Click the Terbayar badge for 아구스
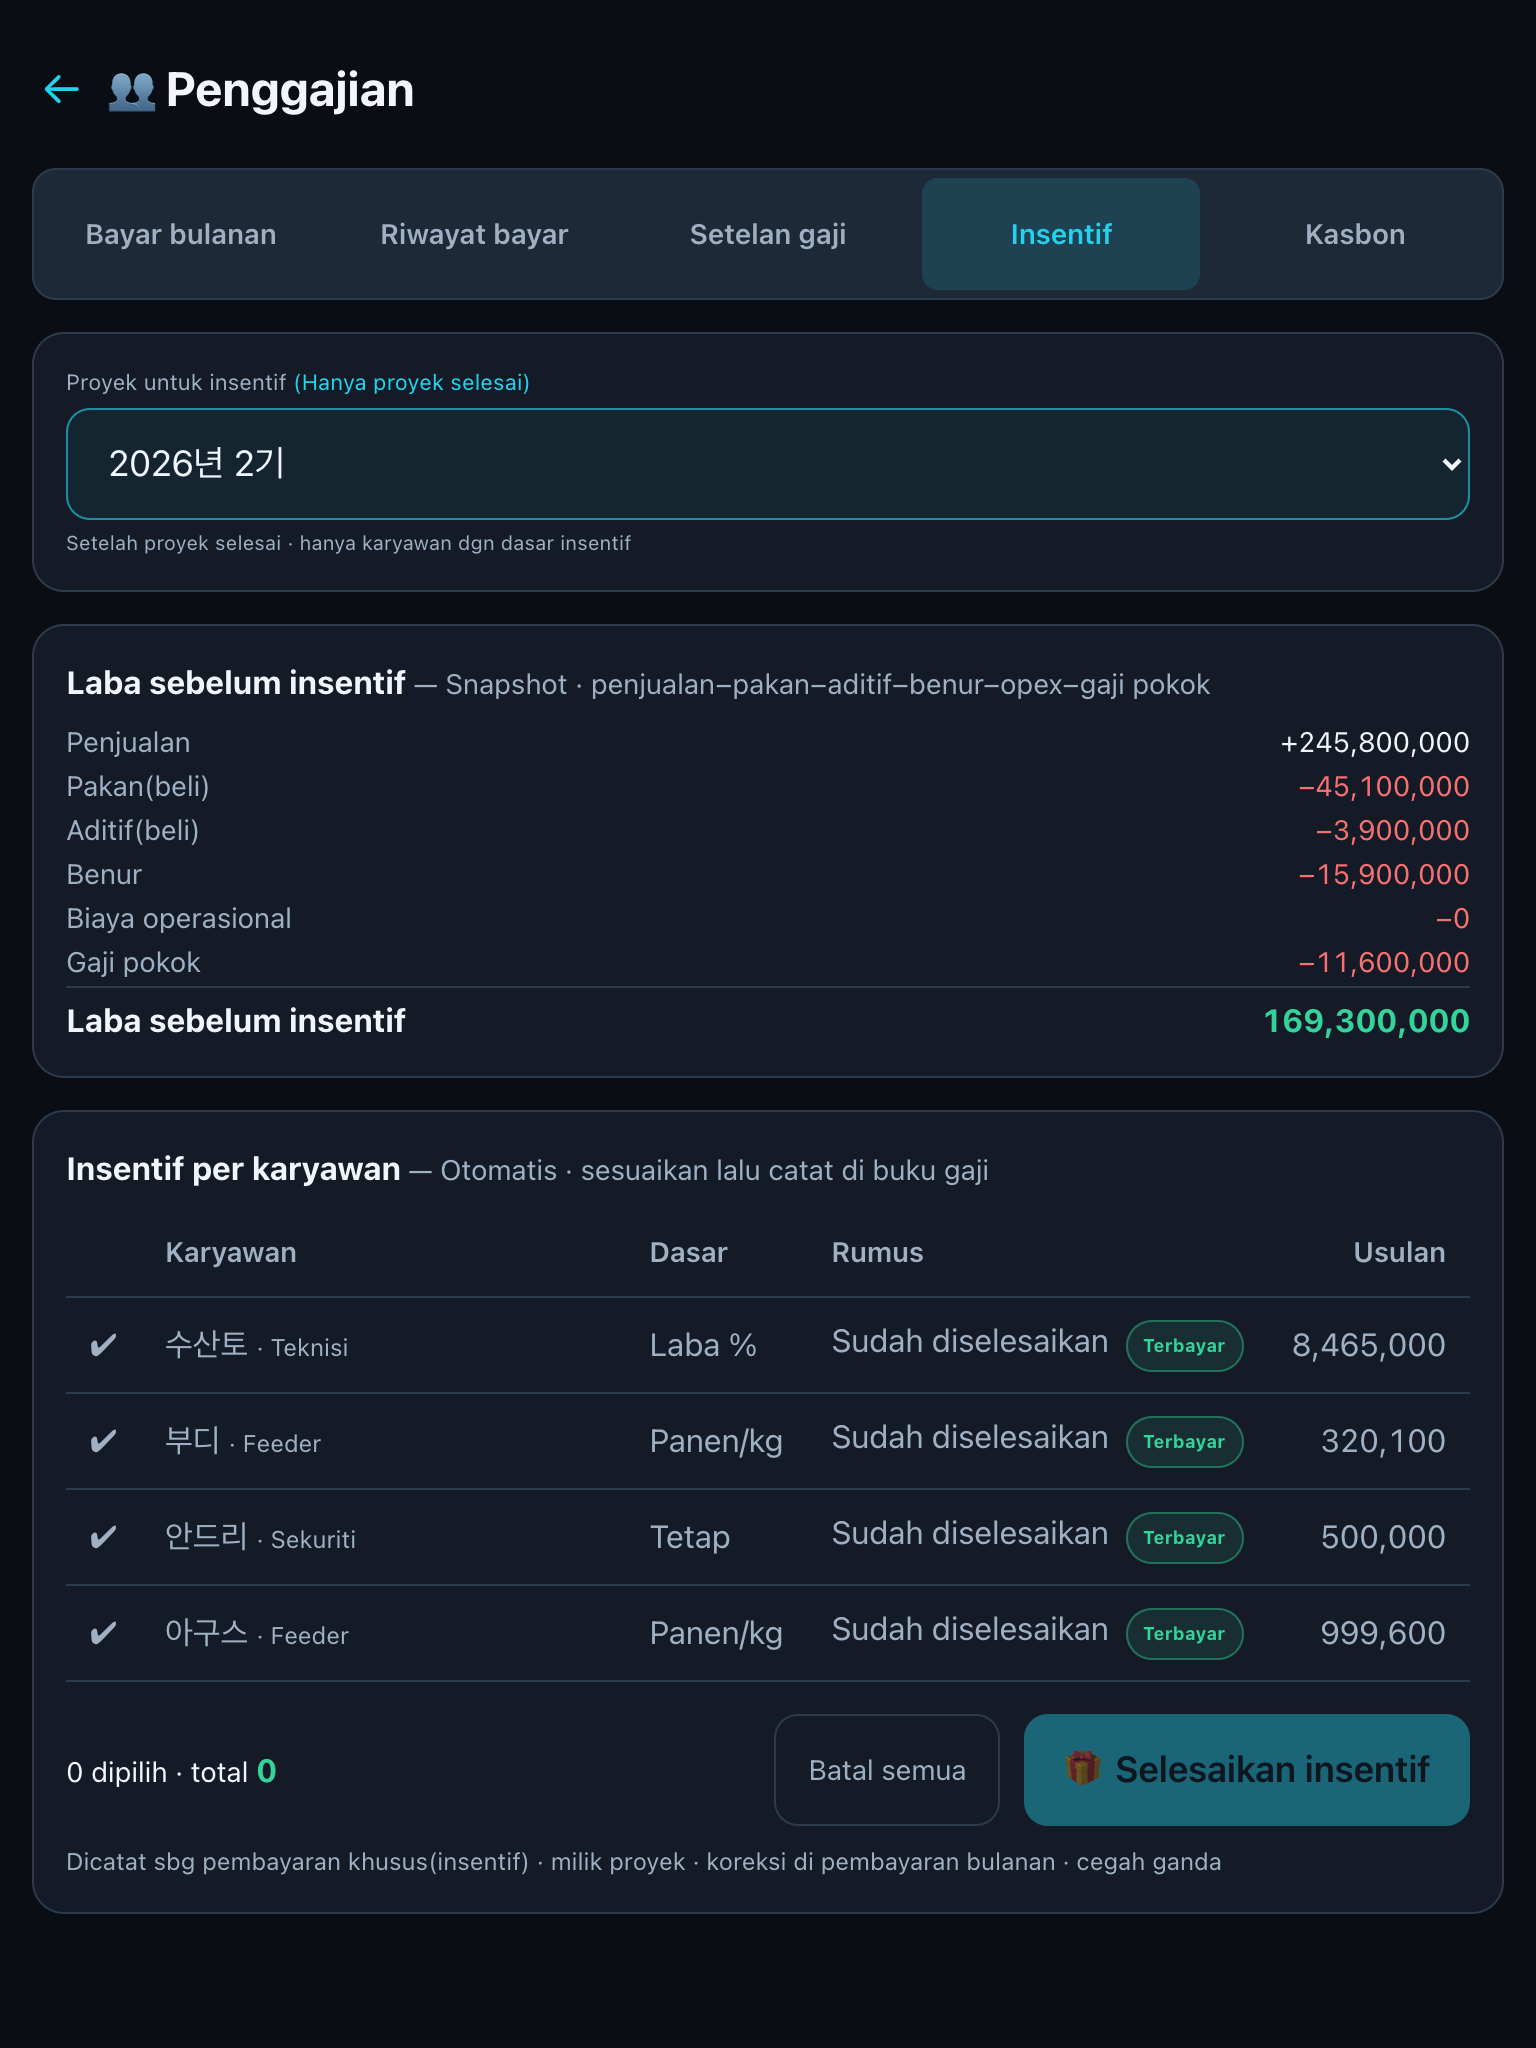The height and width of the screenshot is (2048, 1536). pos(1184,1634)
